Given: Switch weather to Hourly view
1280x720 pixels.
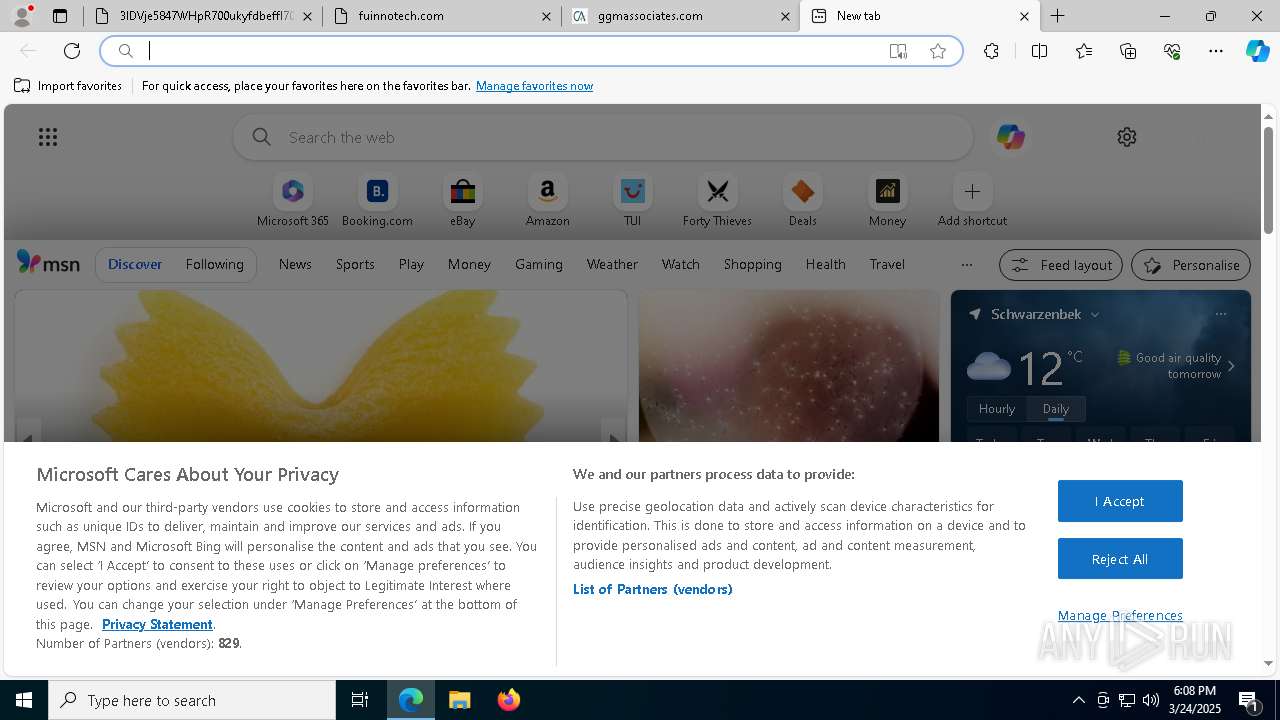Looking at the screenshot, I should (997, 408).
